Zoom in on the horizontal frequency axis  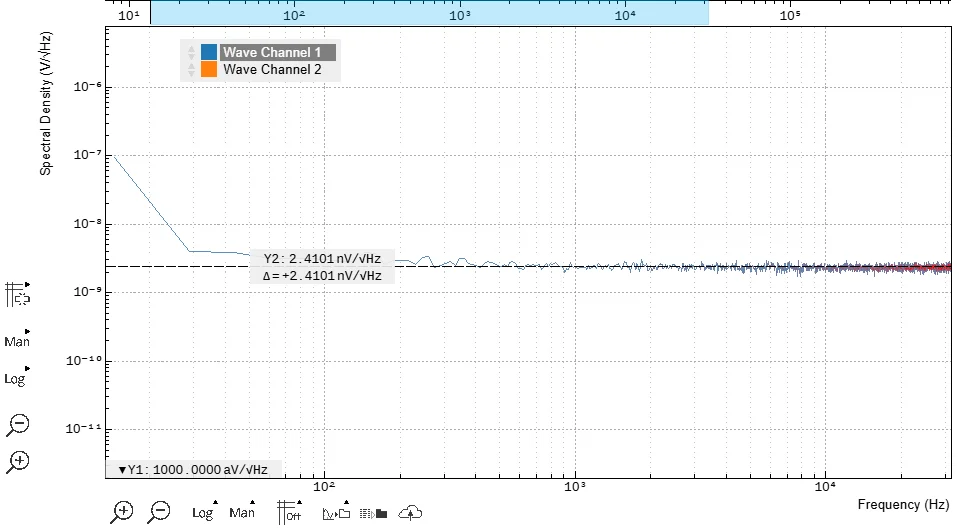click(x=122, y=512)
